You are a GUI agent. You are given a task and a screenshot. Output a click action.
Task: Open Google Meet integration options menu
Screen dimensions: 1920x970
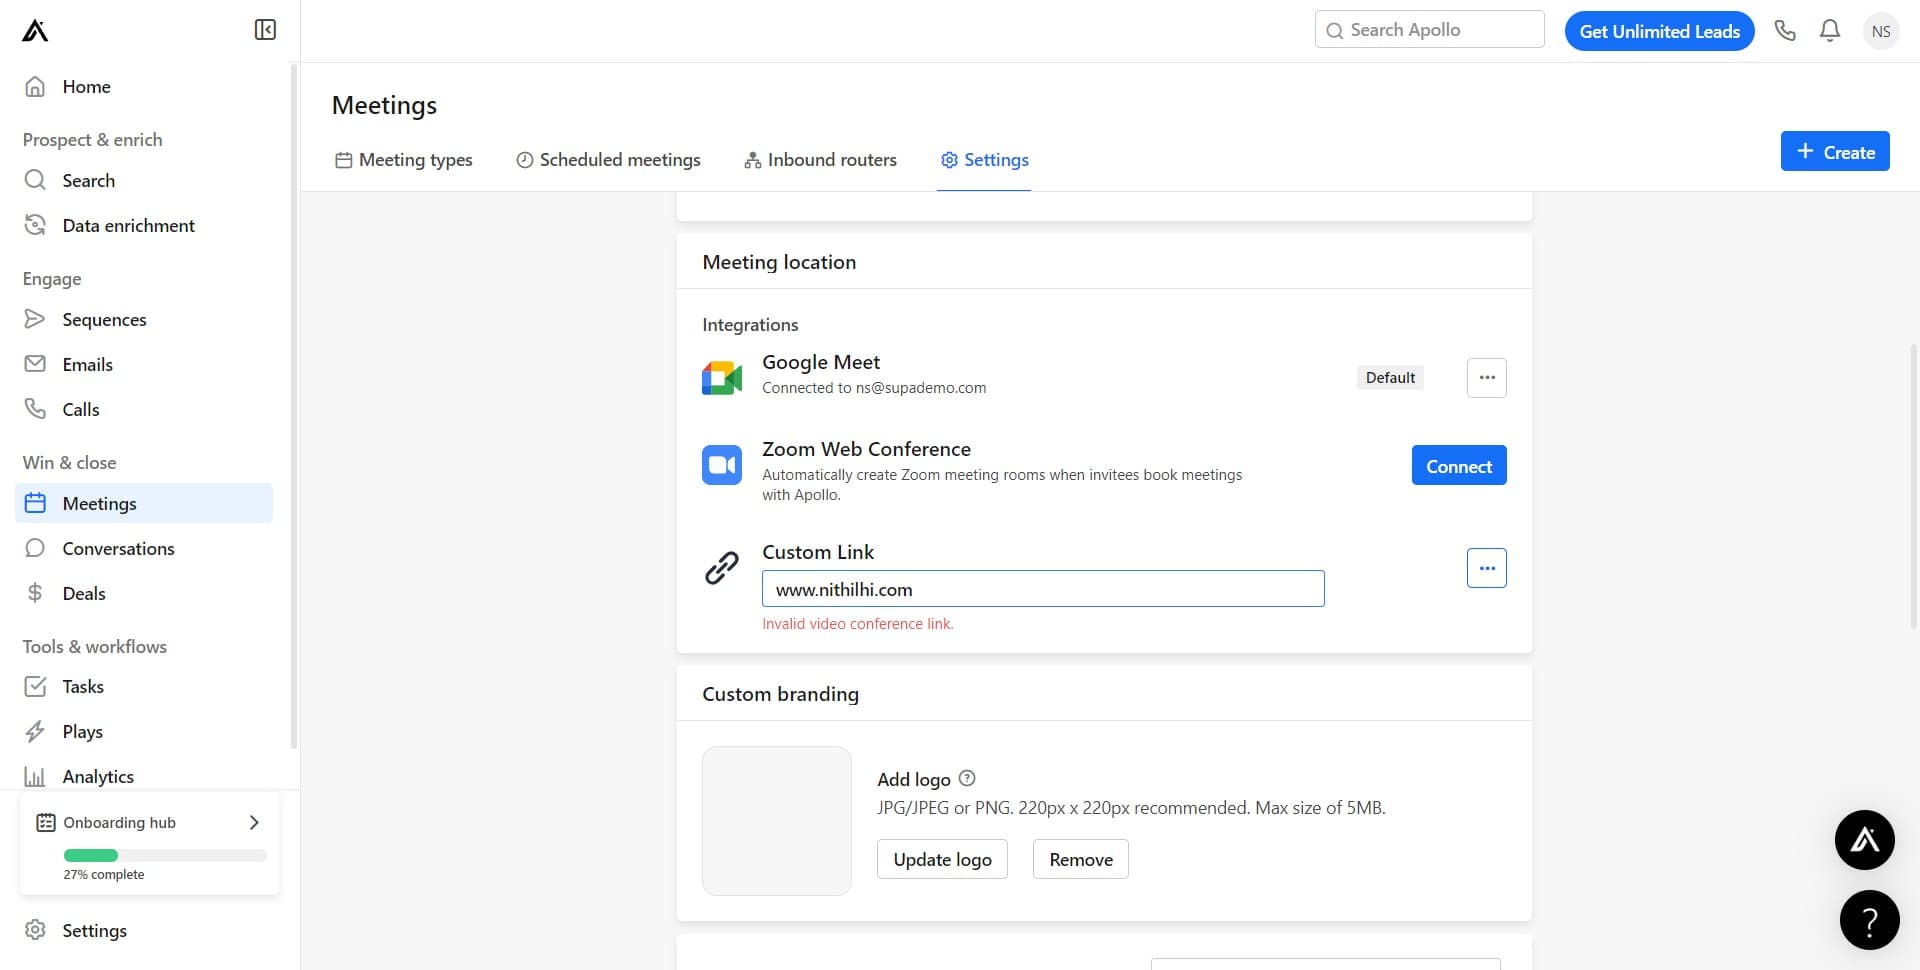point(1486,377)
